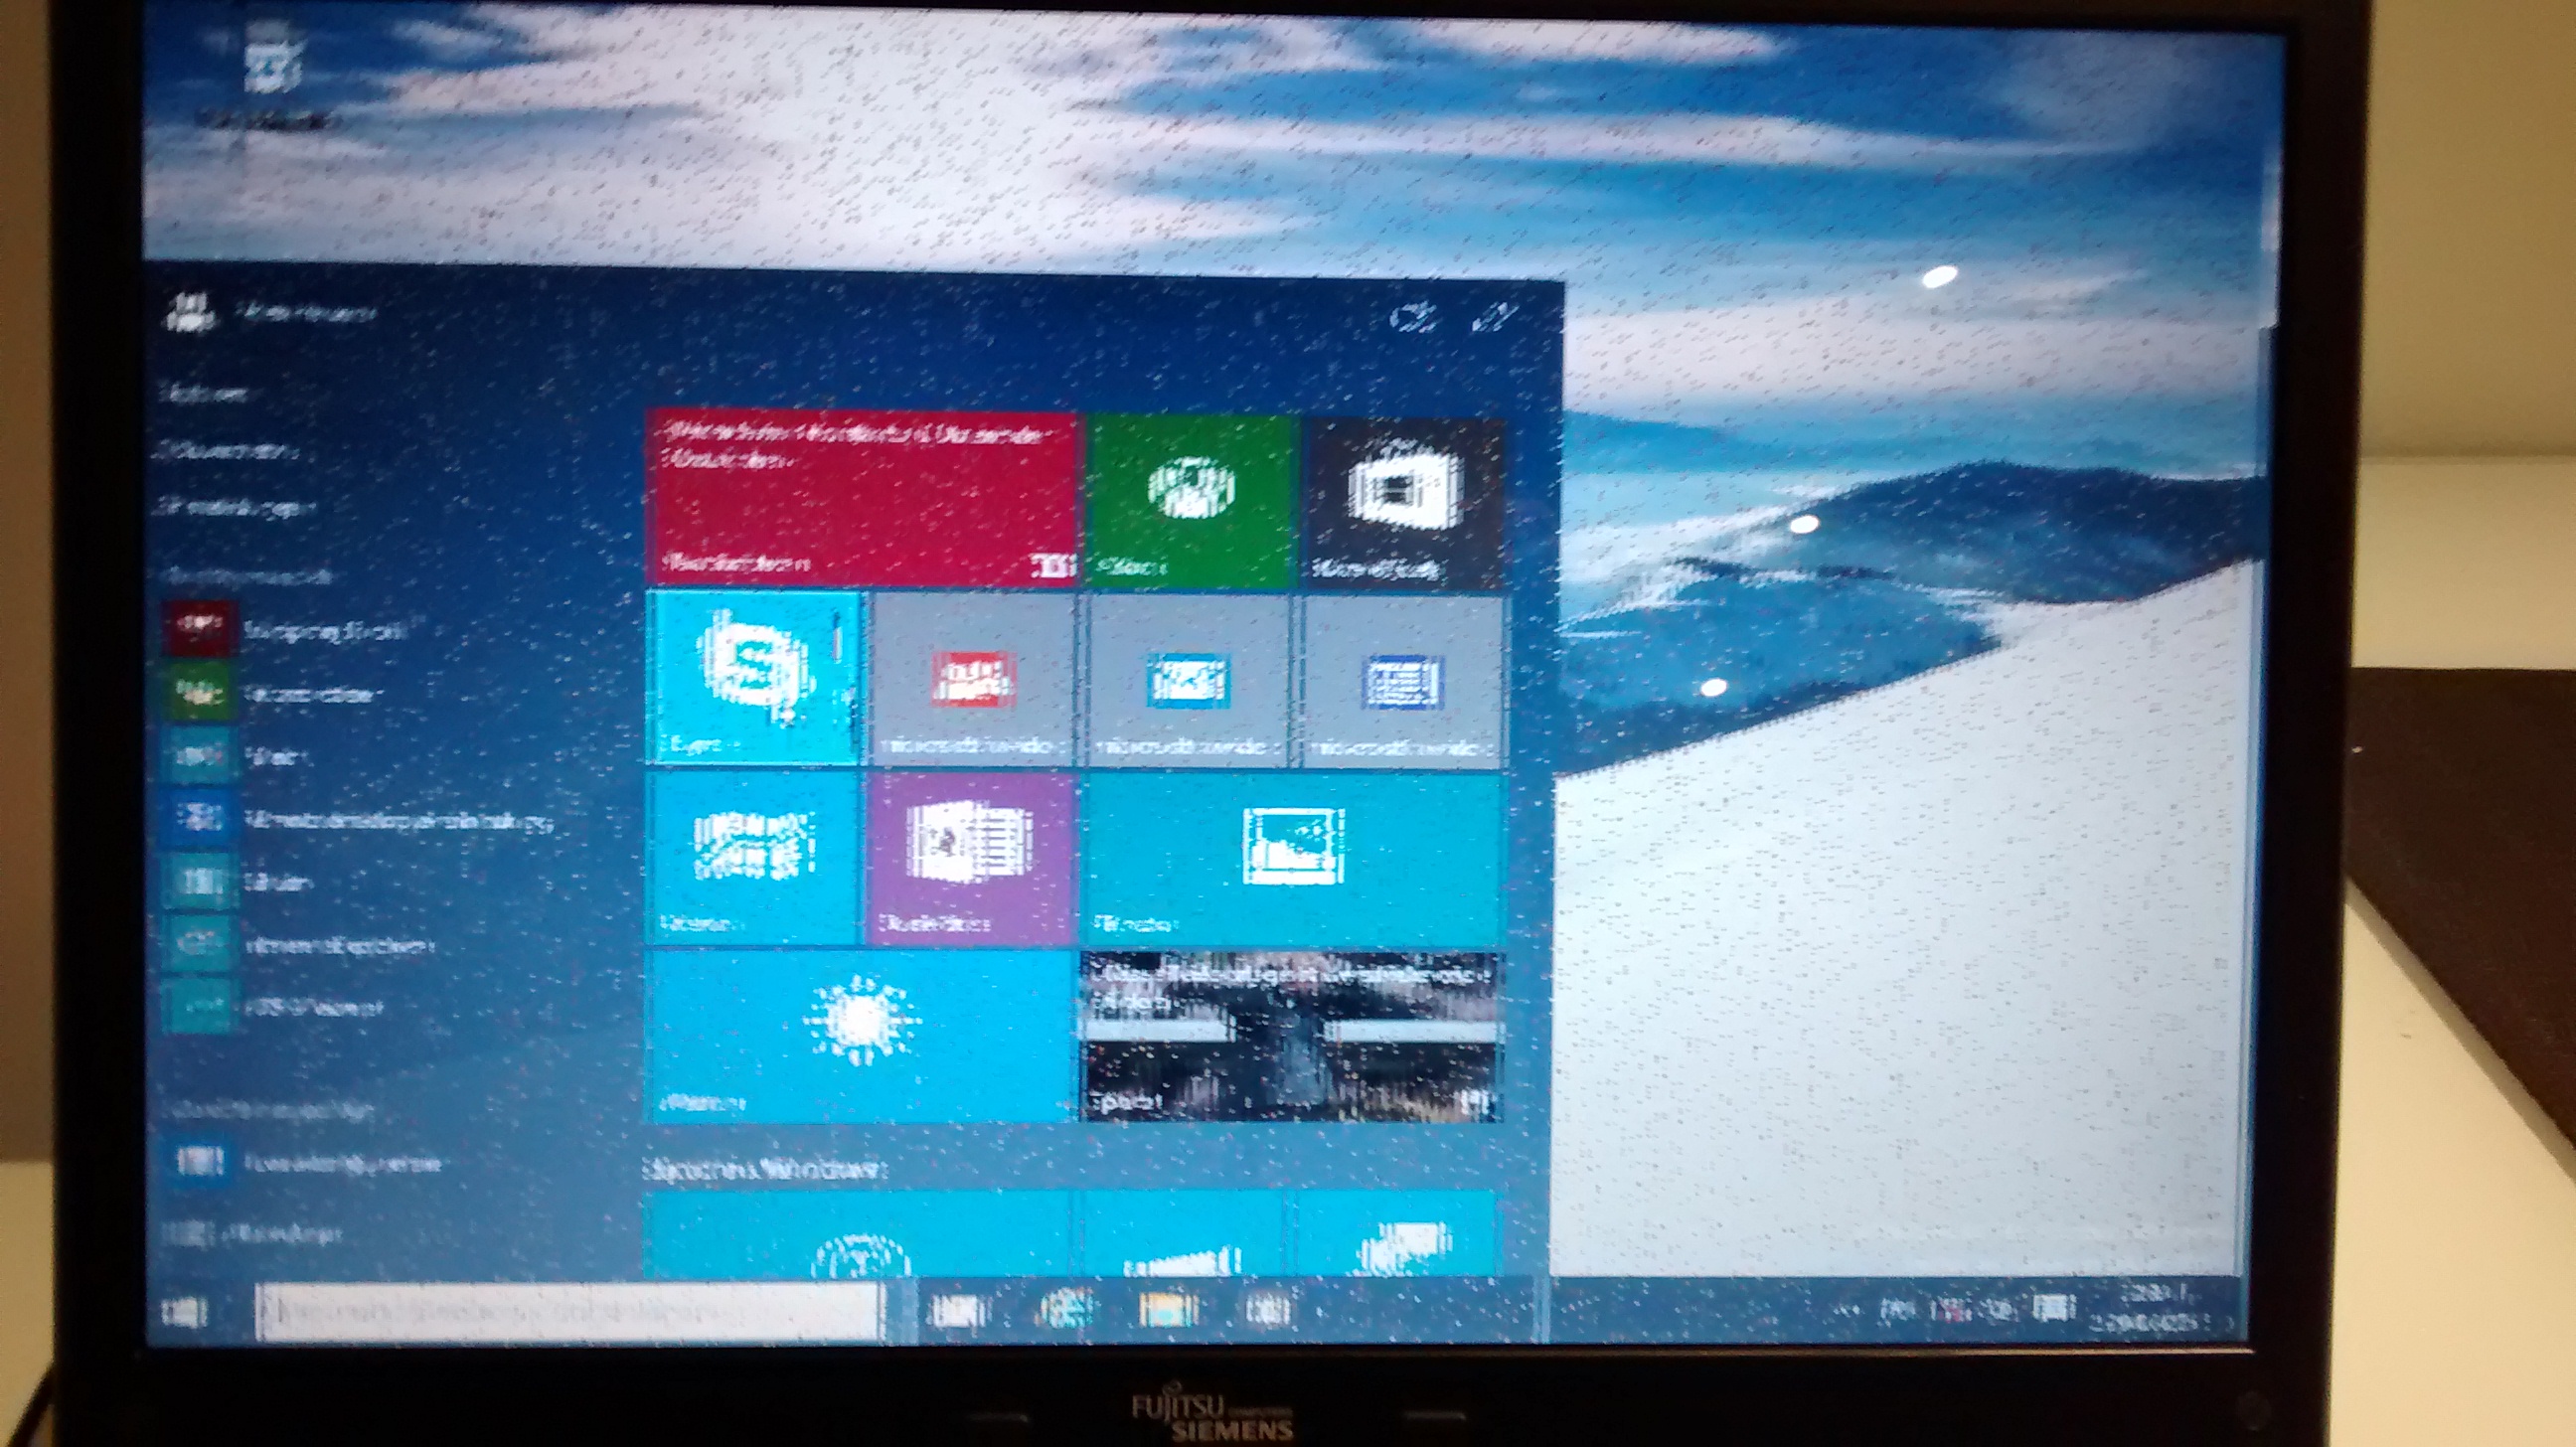Open the purple OneNote tile

tap(970, 858)
